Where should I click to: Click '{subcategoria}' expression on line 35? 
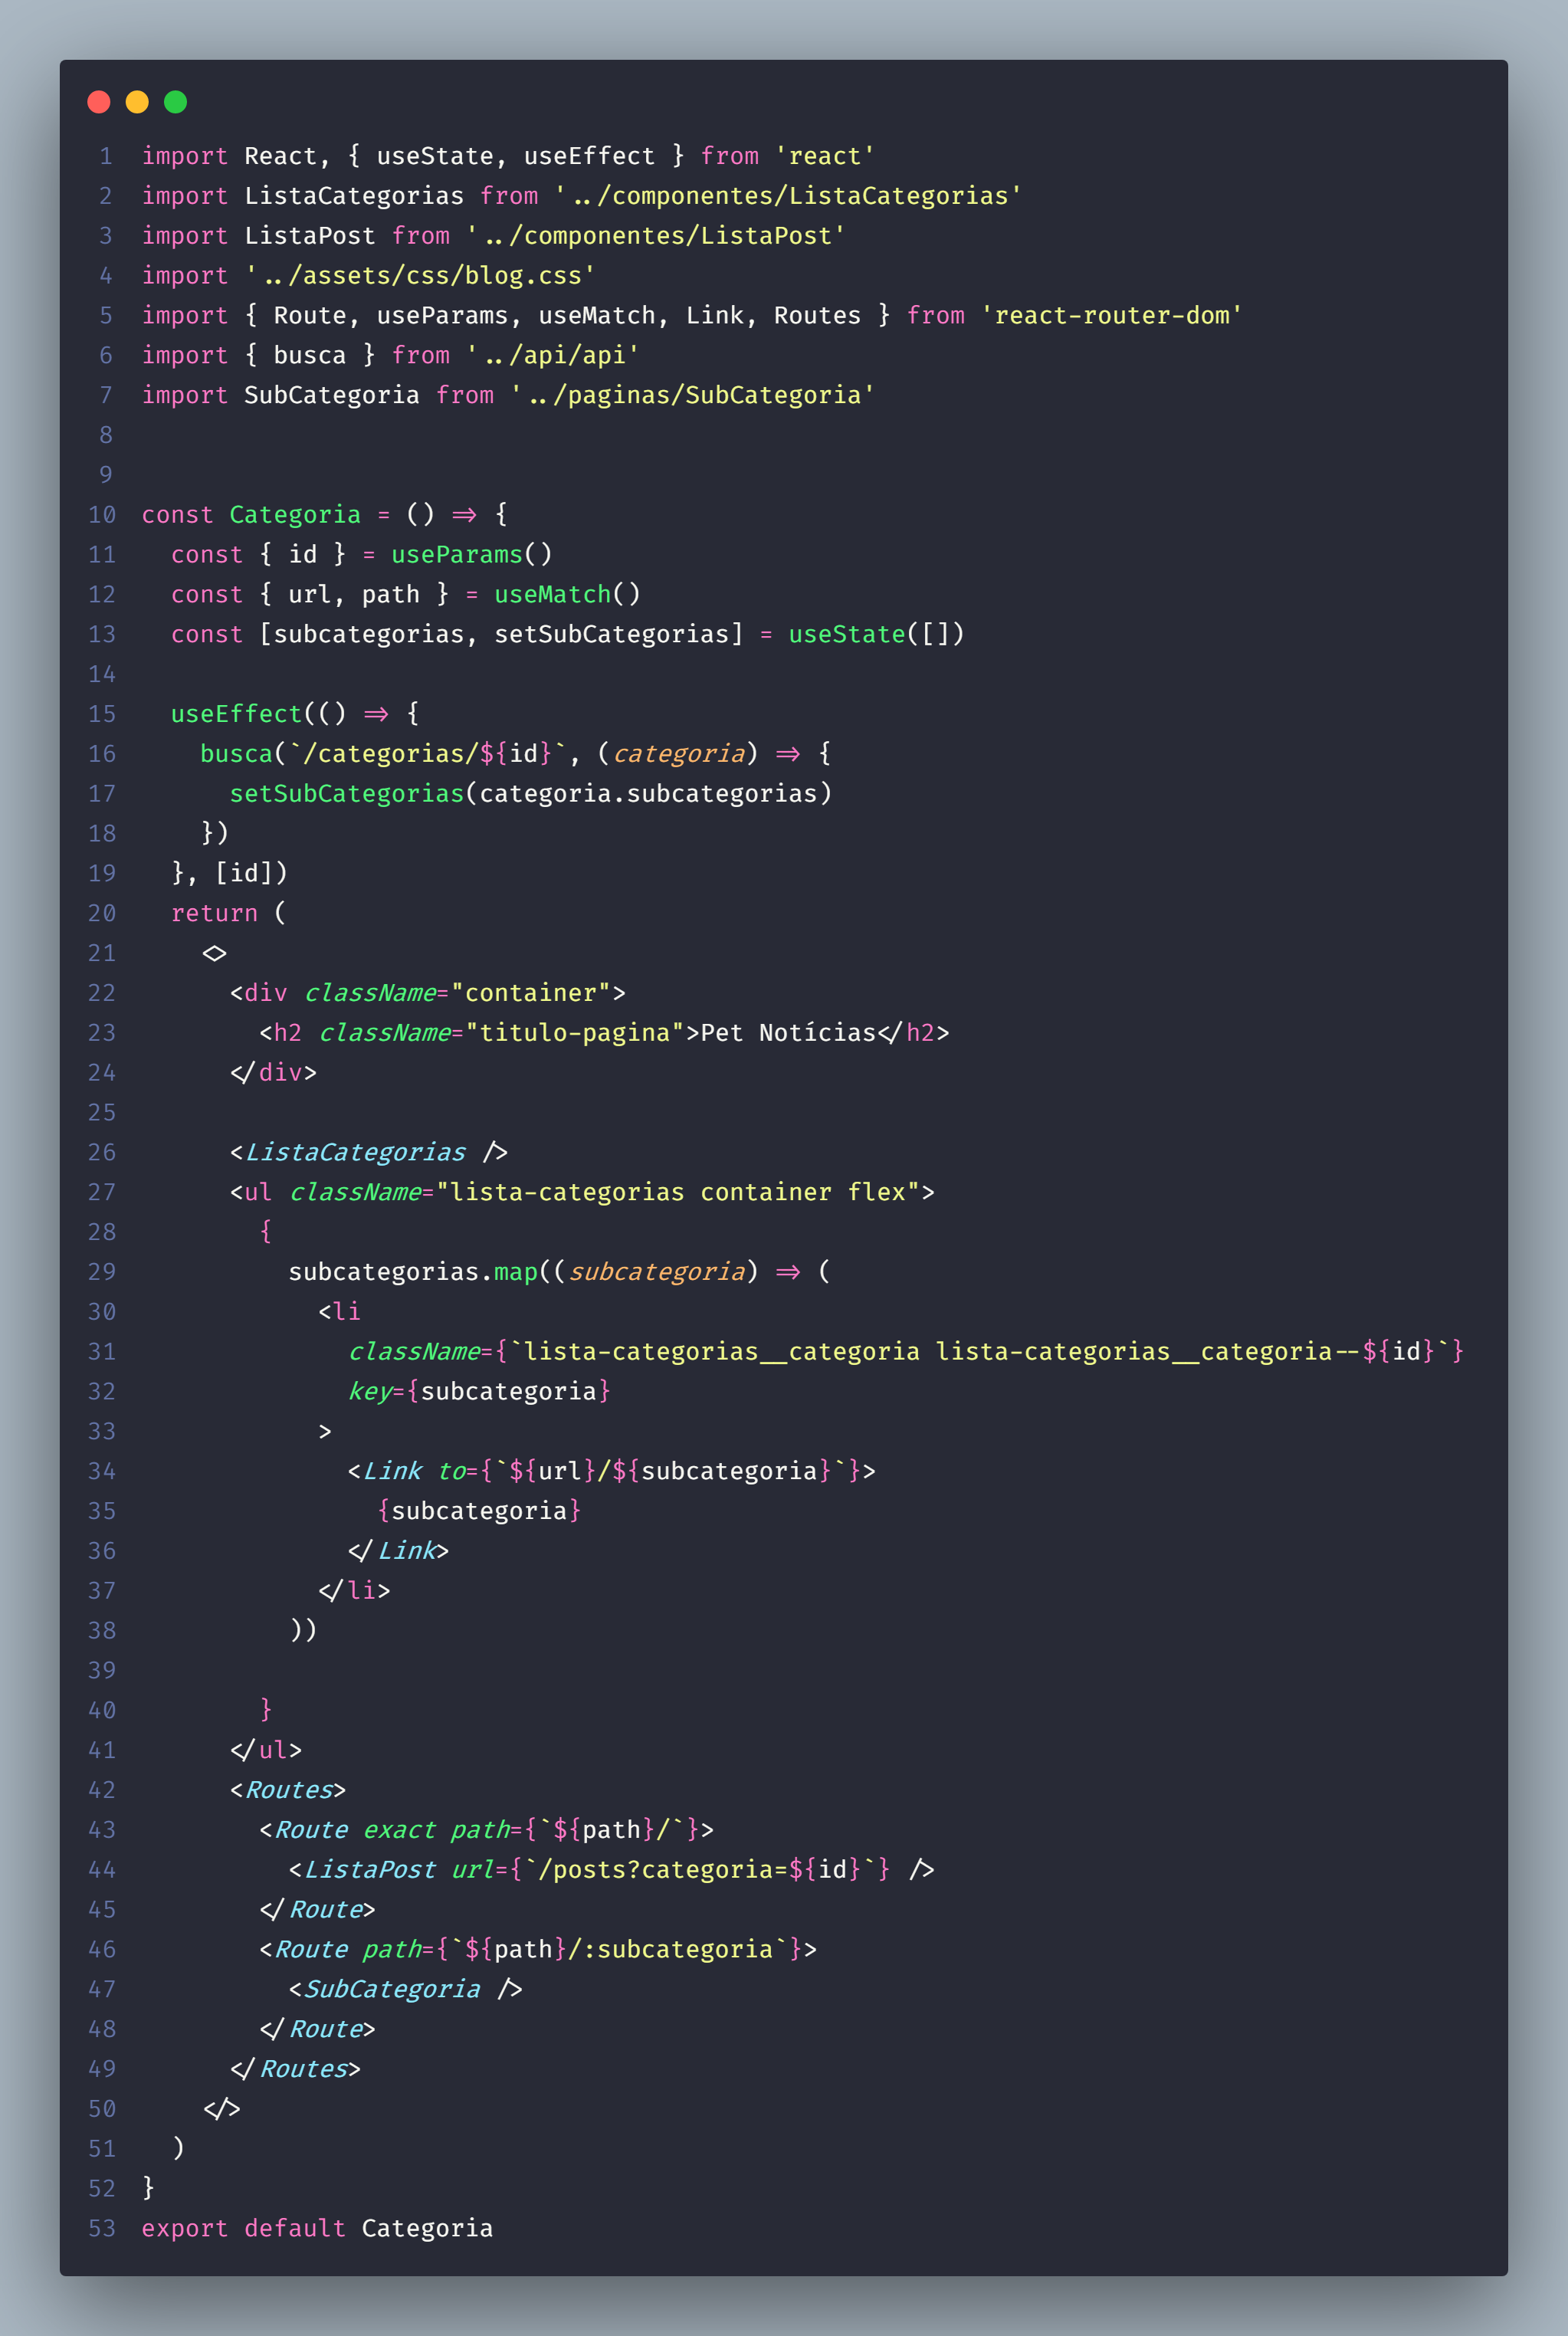pyautogui.click(x=479, y=1511)
